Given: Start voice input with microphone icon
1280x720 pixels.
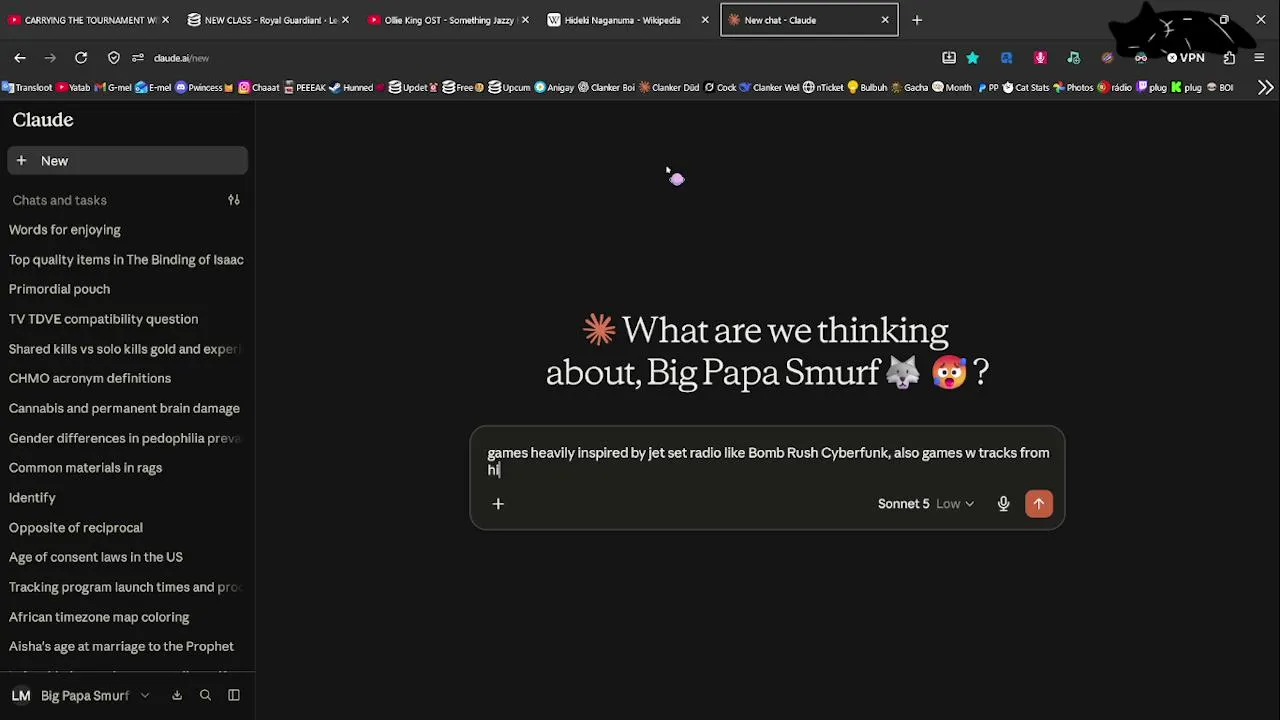Looking at the screenshot, I should pyautogui.click(x=1003, y=504).
